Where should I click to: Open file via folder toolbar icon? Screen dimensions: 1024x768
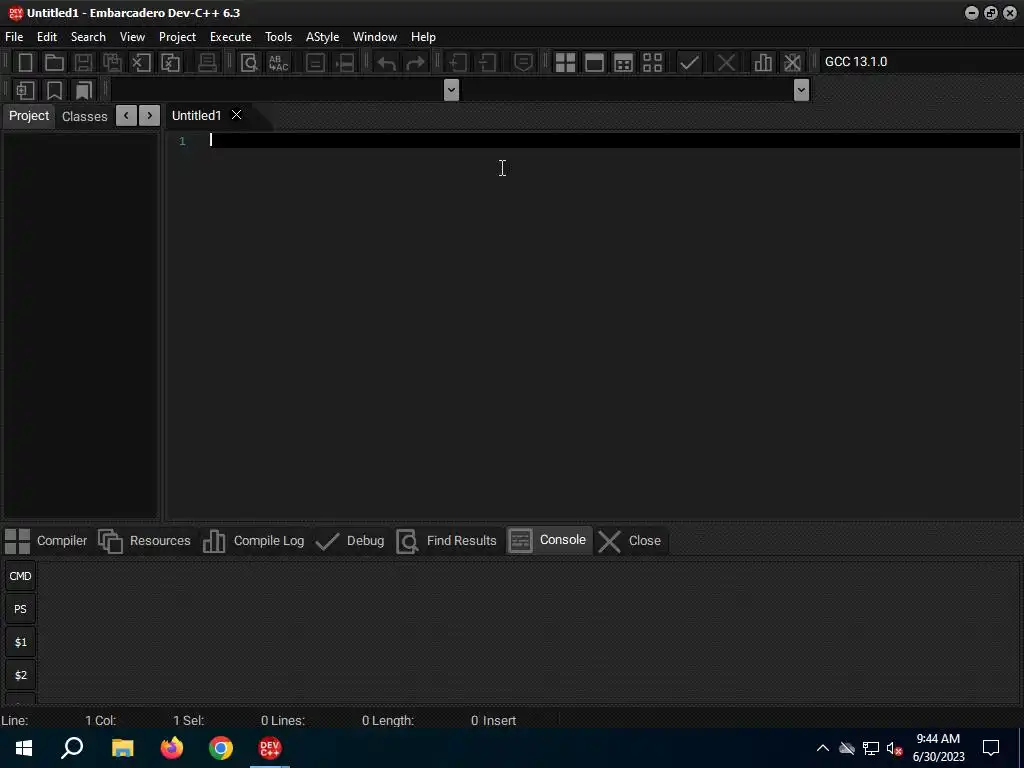54,63
